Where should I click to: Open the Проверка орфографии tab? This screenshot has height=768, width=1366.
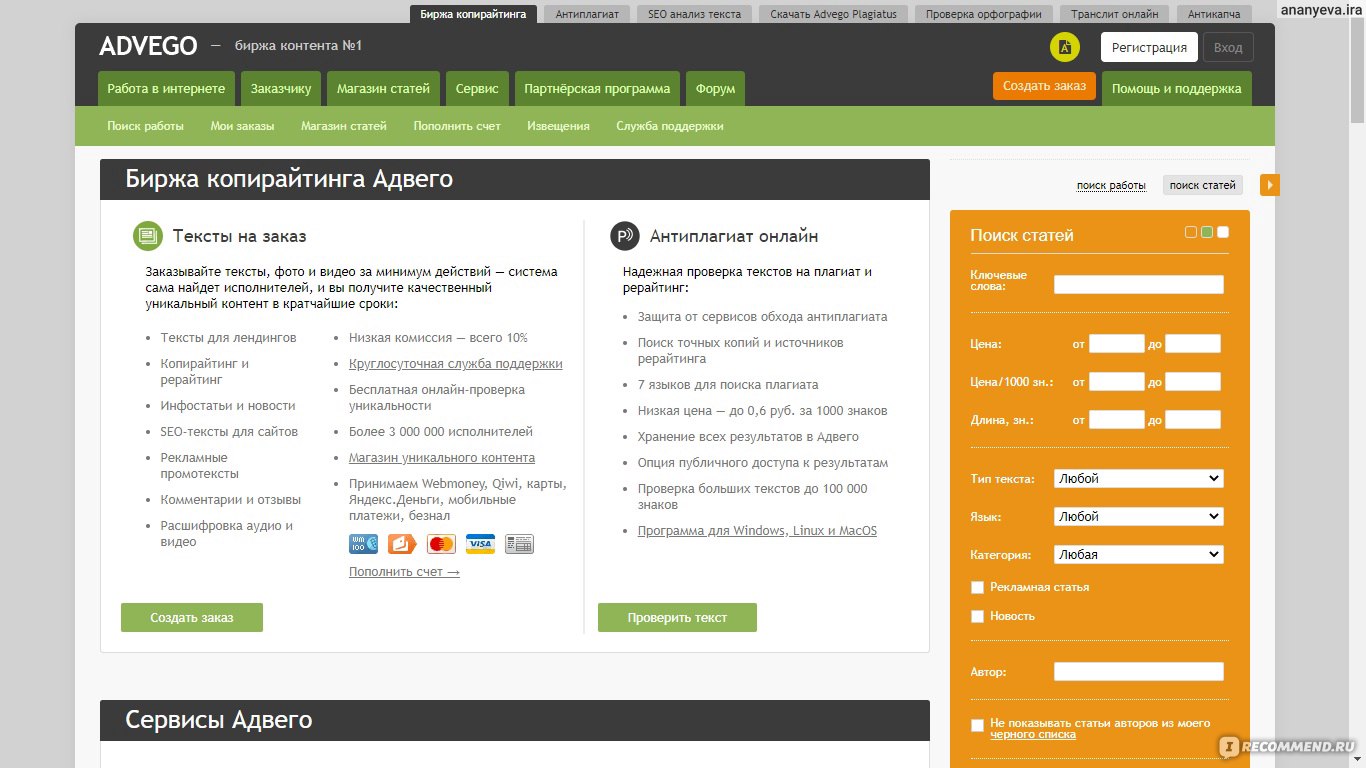[983, 14]
